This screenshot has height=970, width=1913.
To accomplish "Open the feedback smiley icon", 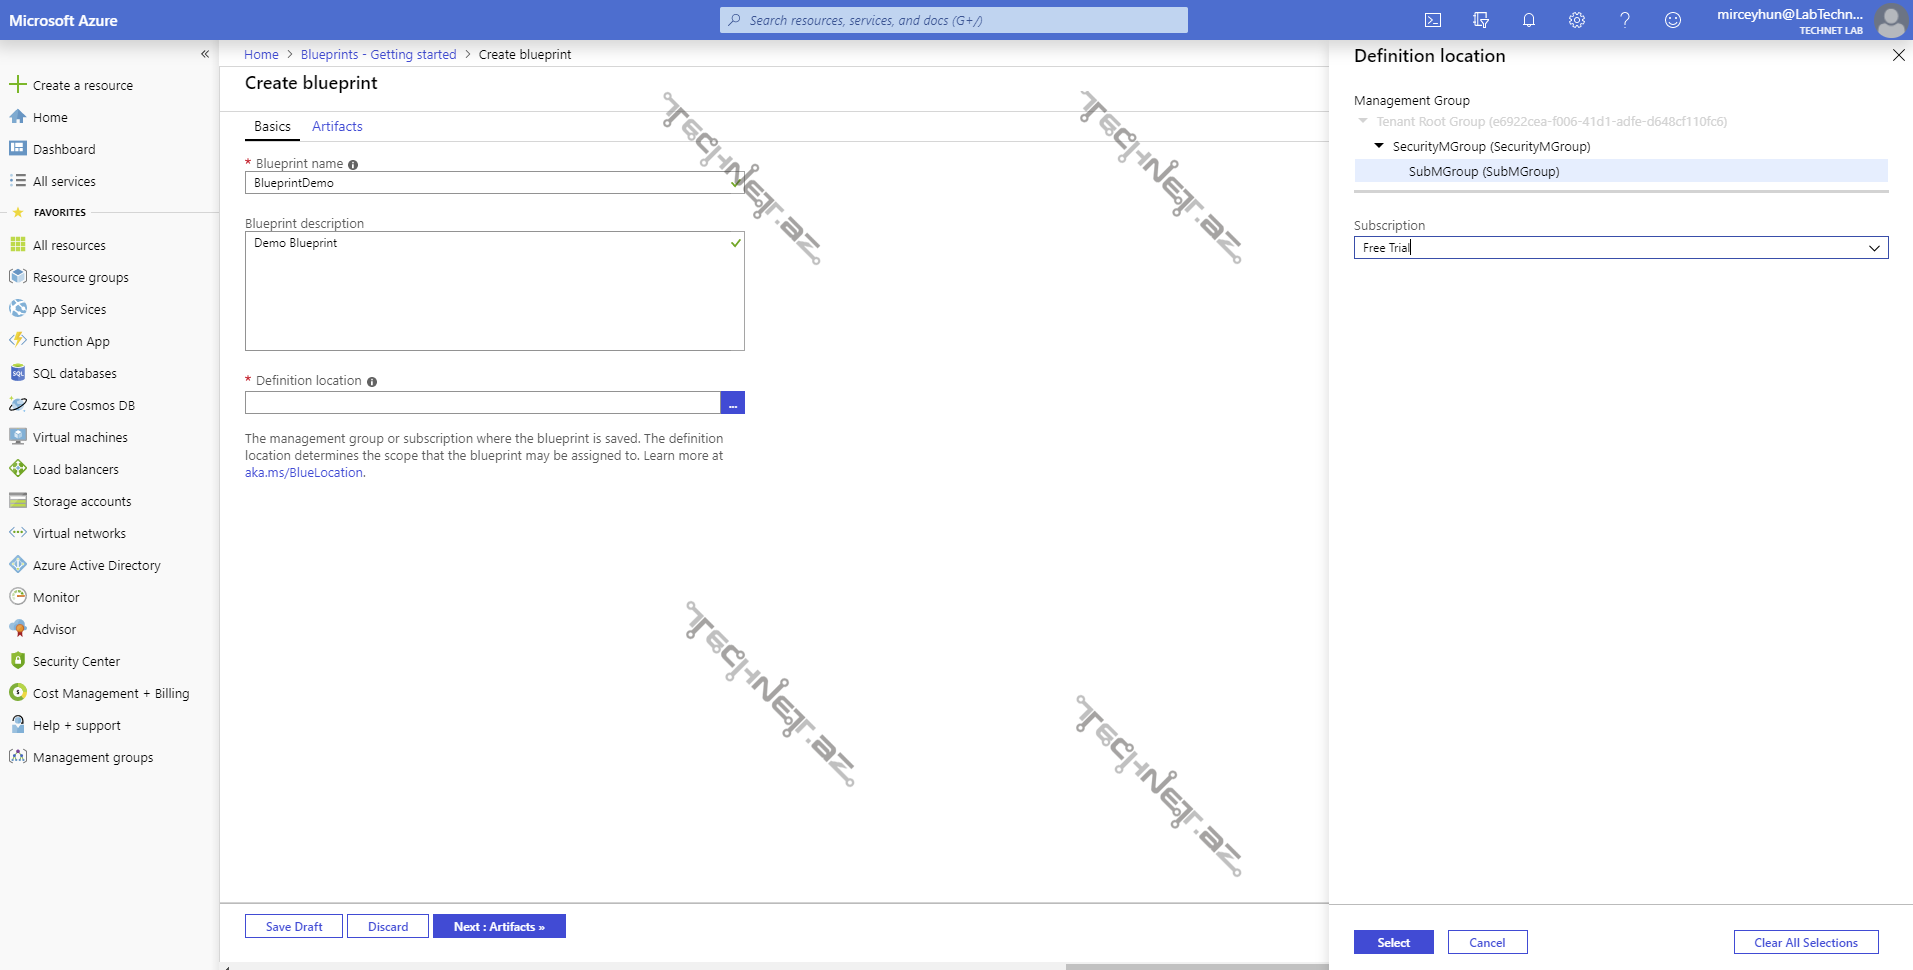I will coord(1672,20).
